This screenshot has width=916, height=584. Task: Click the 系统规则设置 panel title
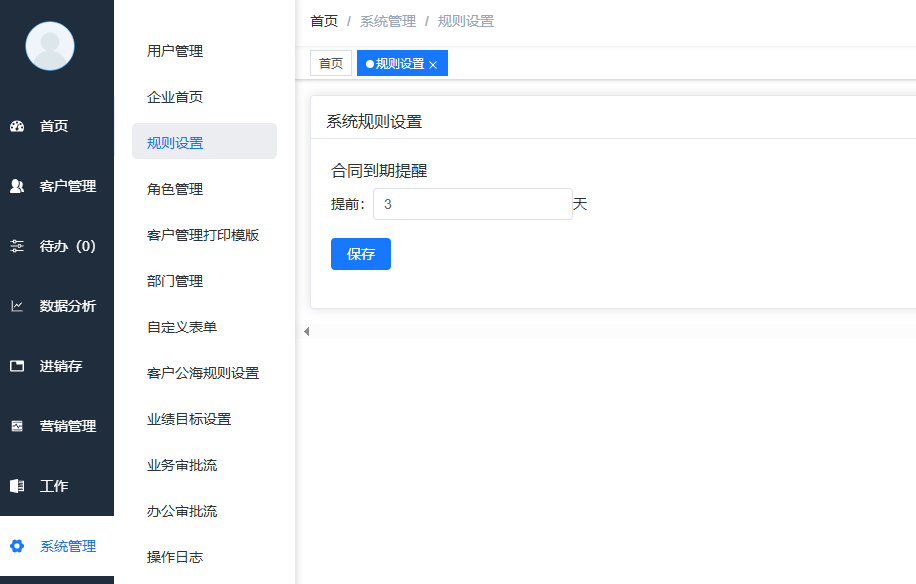pos(374,121)
